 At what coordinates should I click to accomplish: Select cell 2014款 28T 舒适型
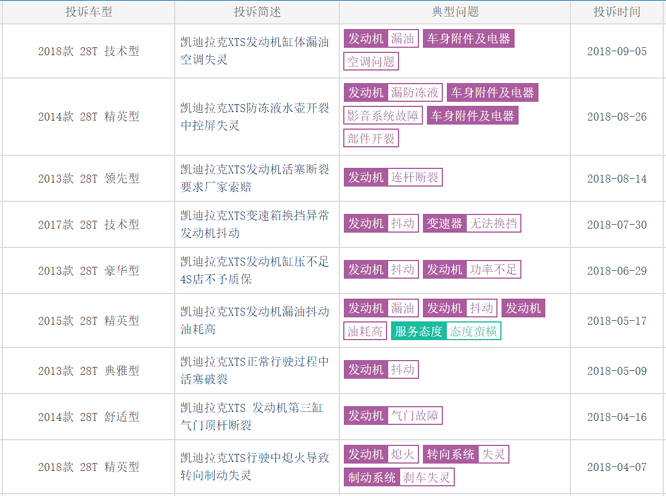(89, 417)
